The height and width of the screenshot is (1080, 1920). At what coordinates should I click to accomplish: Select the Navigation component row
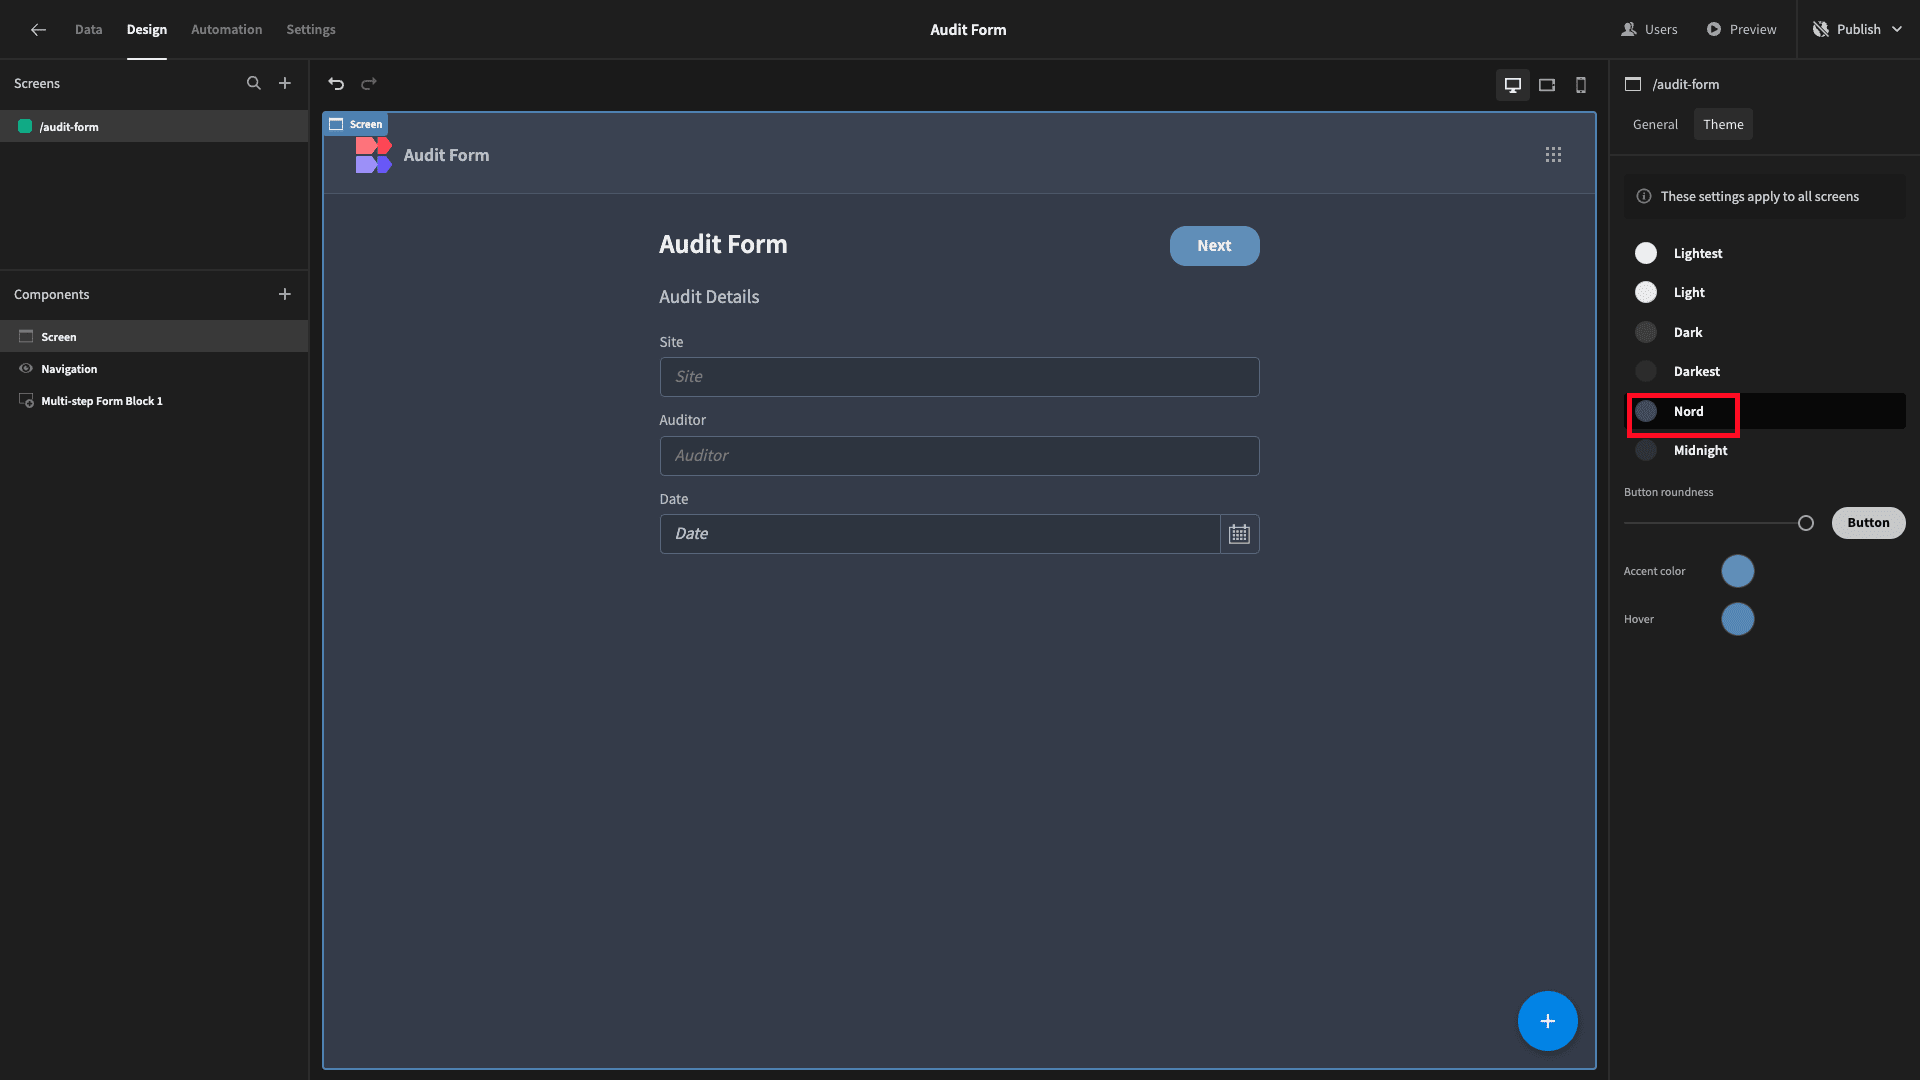click(x=154, y=369)
